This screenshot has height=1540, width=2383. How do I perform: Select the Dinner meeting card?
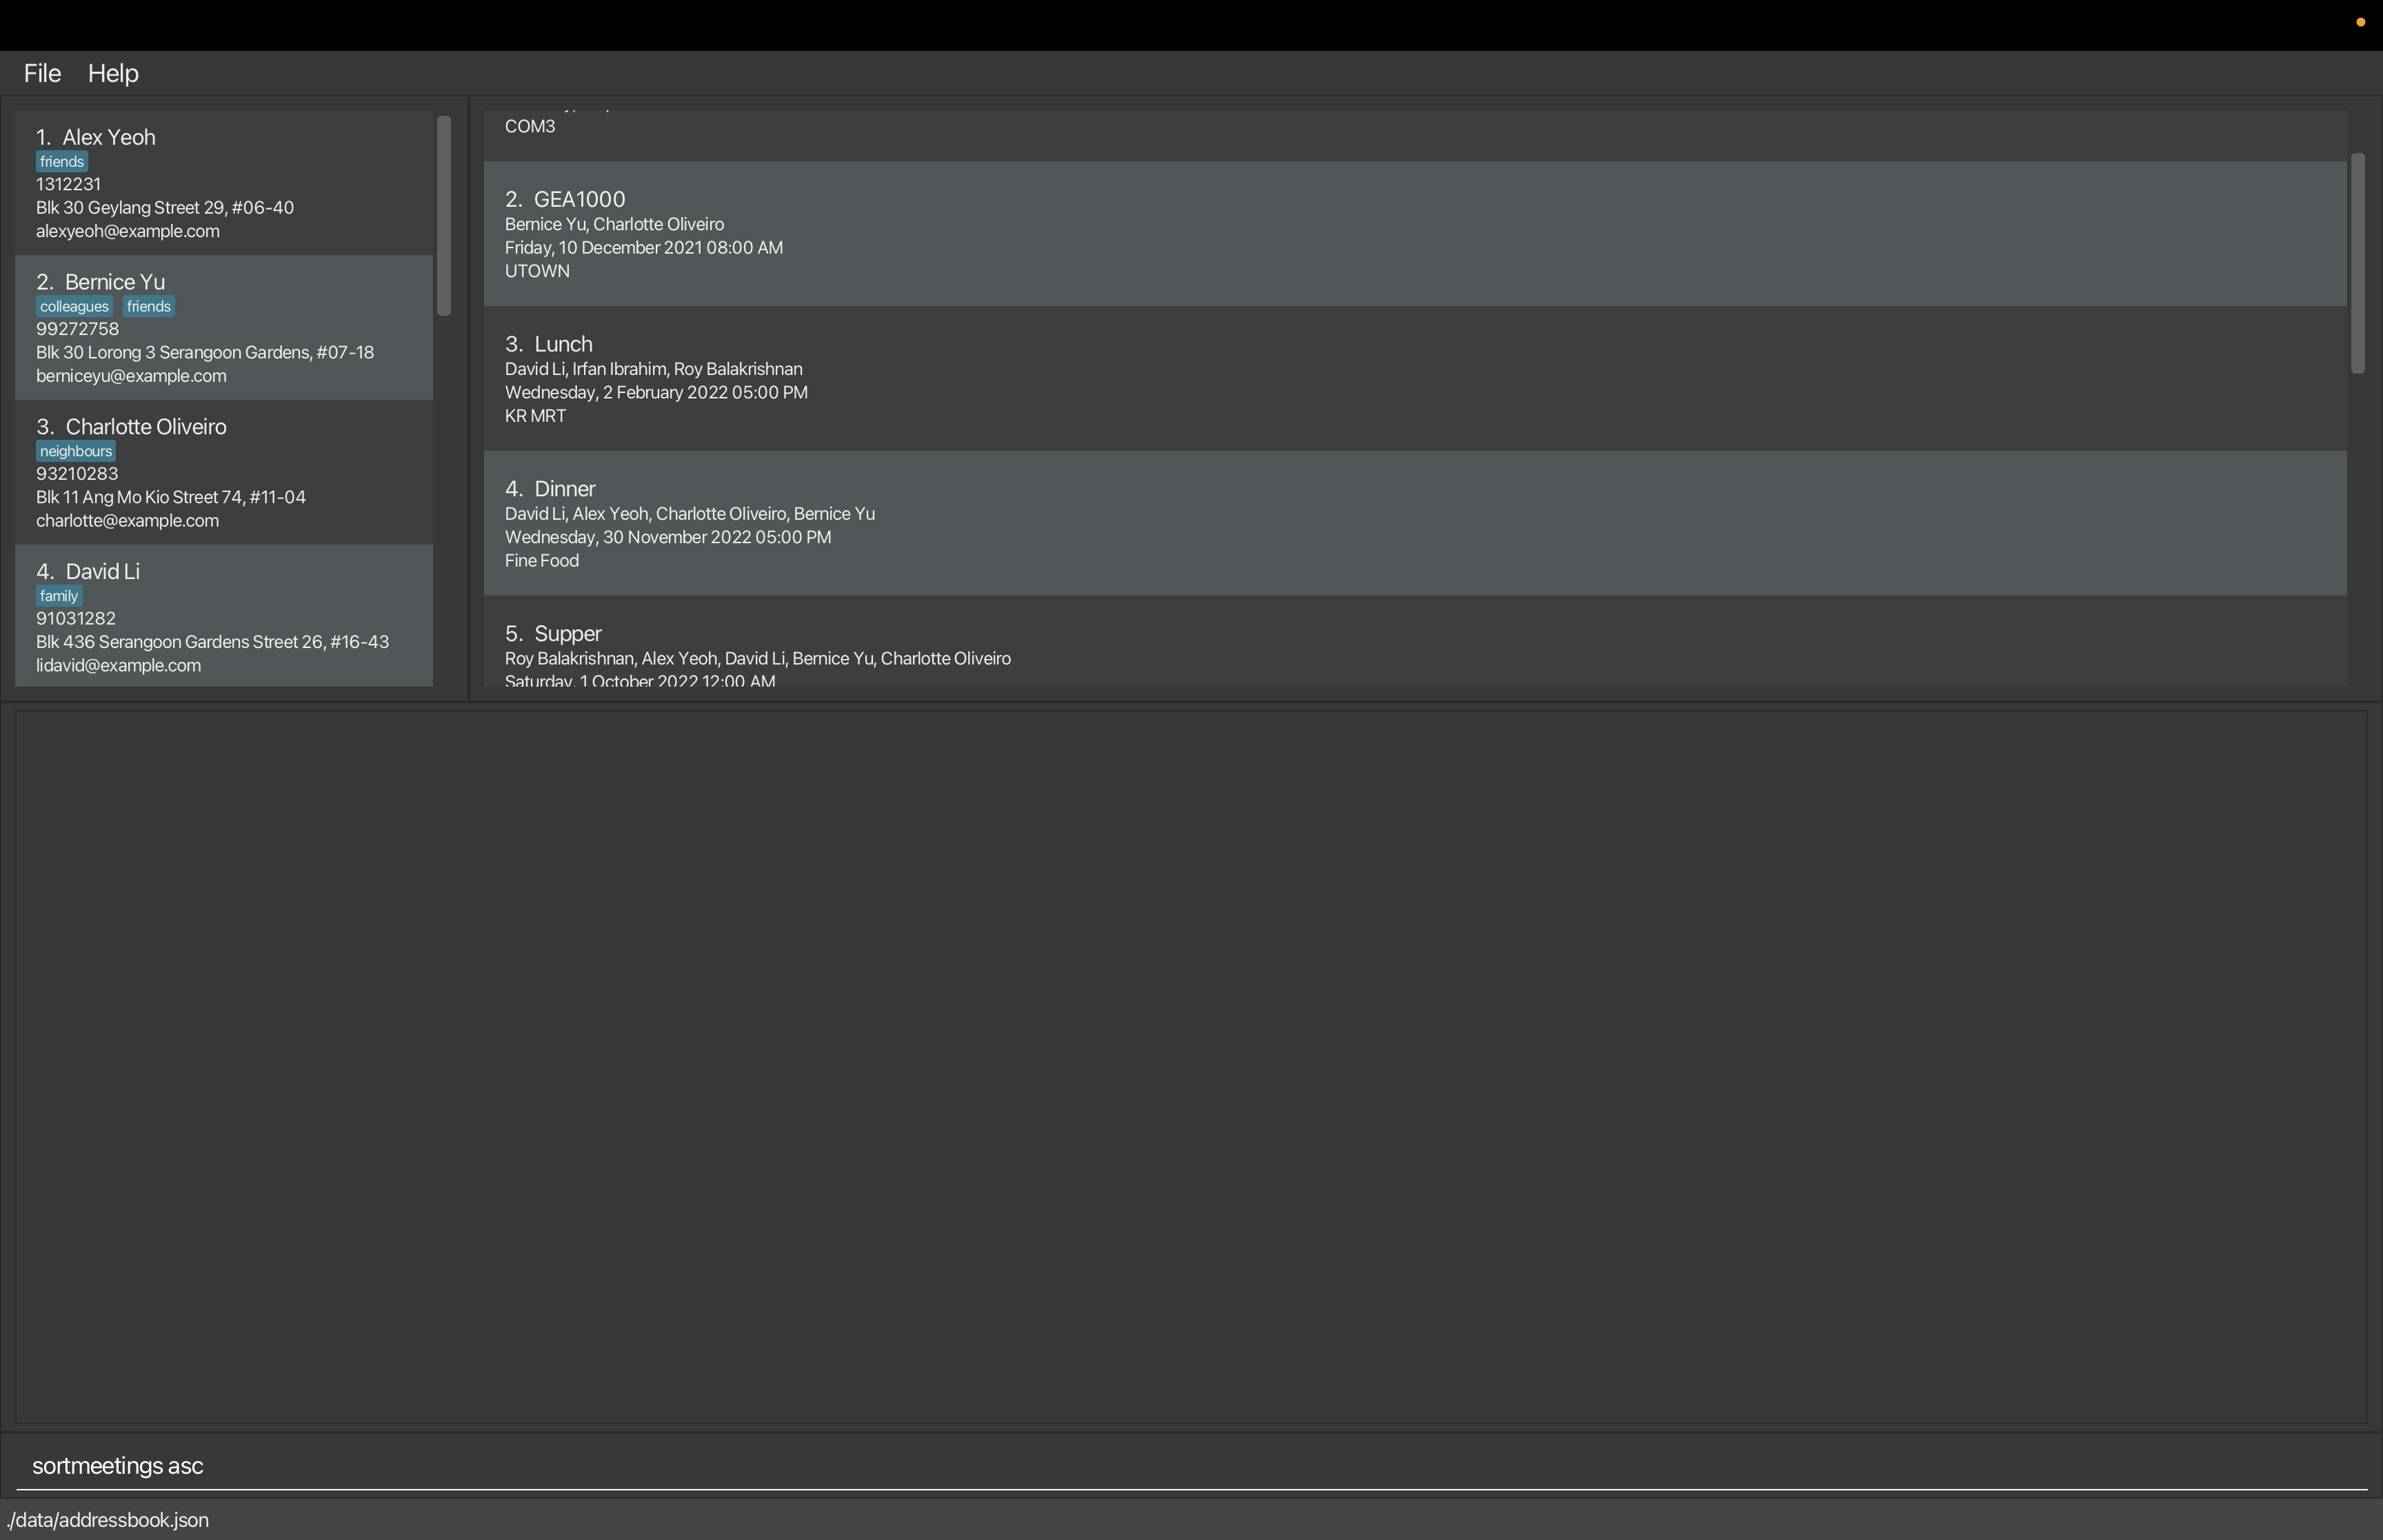pyautogui.click(x=1415, y=523)
